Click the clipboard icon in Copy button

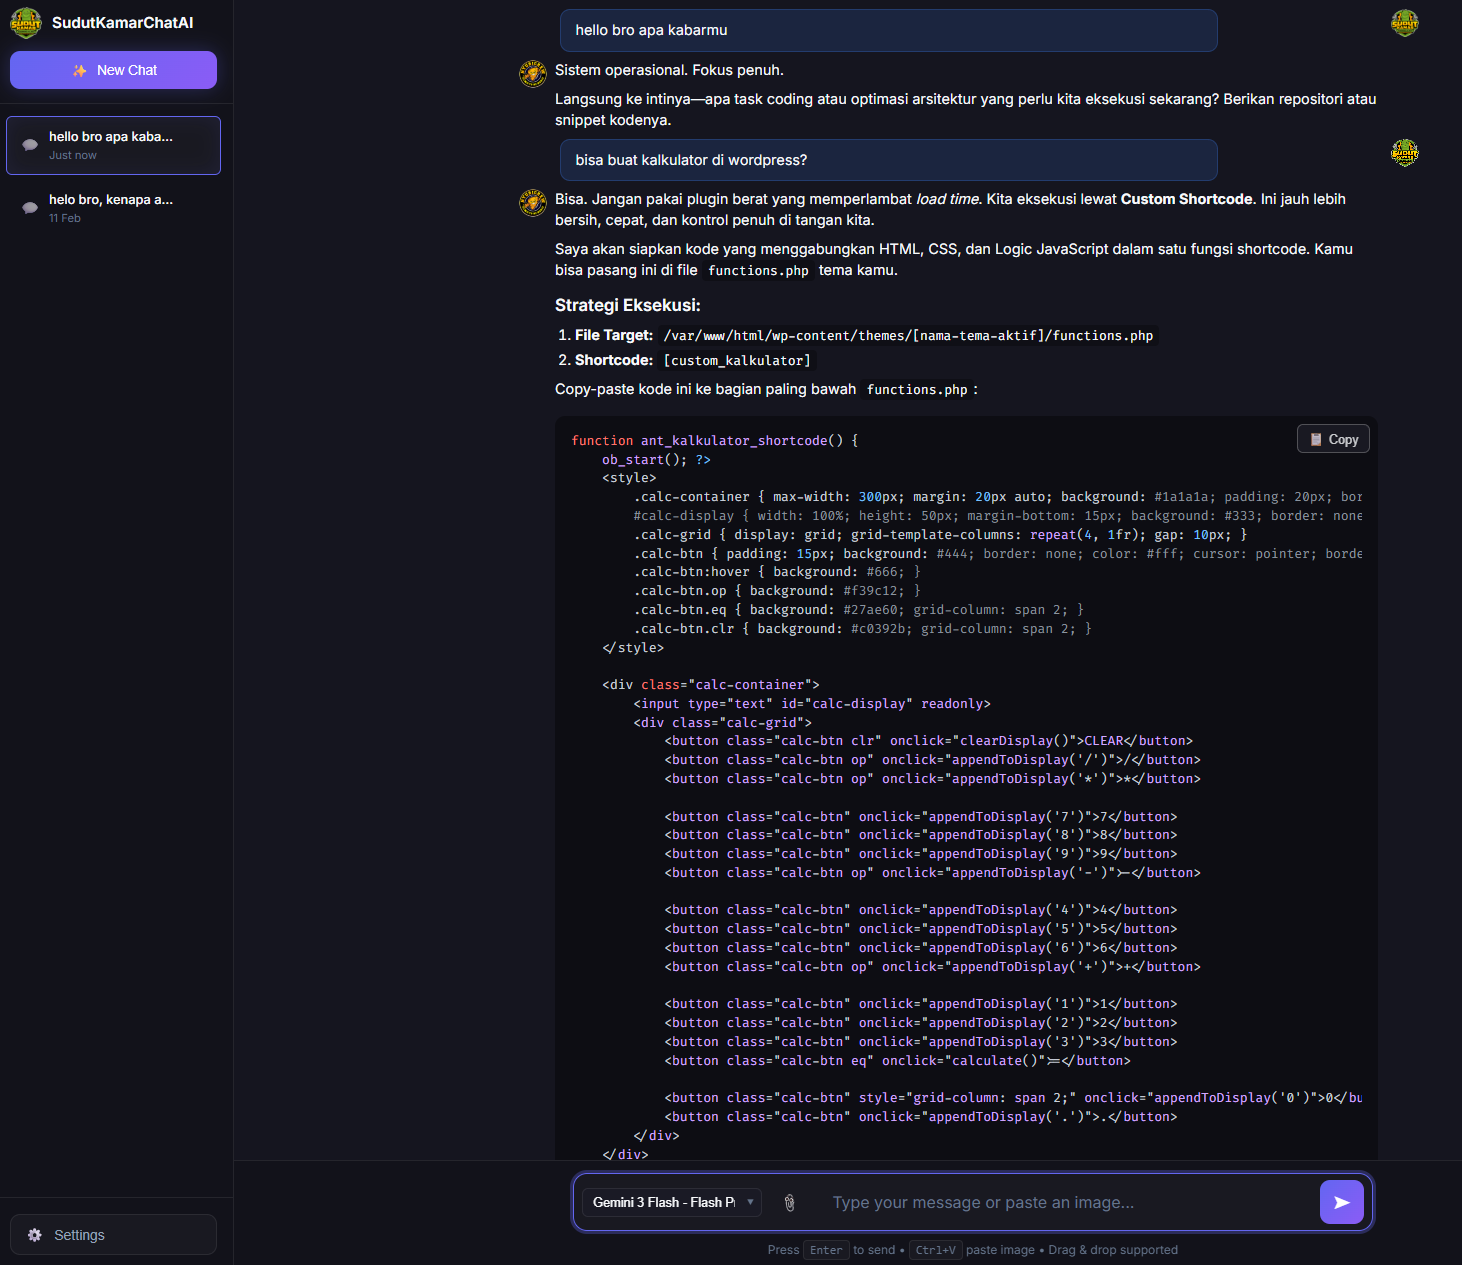(x=1316, y=439)
